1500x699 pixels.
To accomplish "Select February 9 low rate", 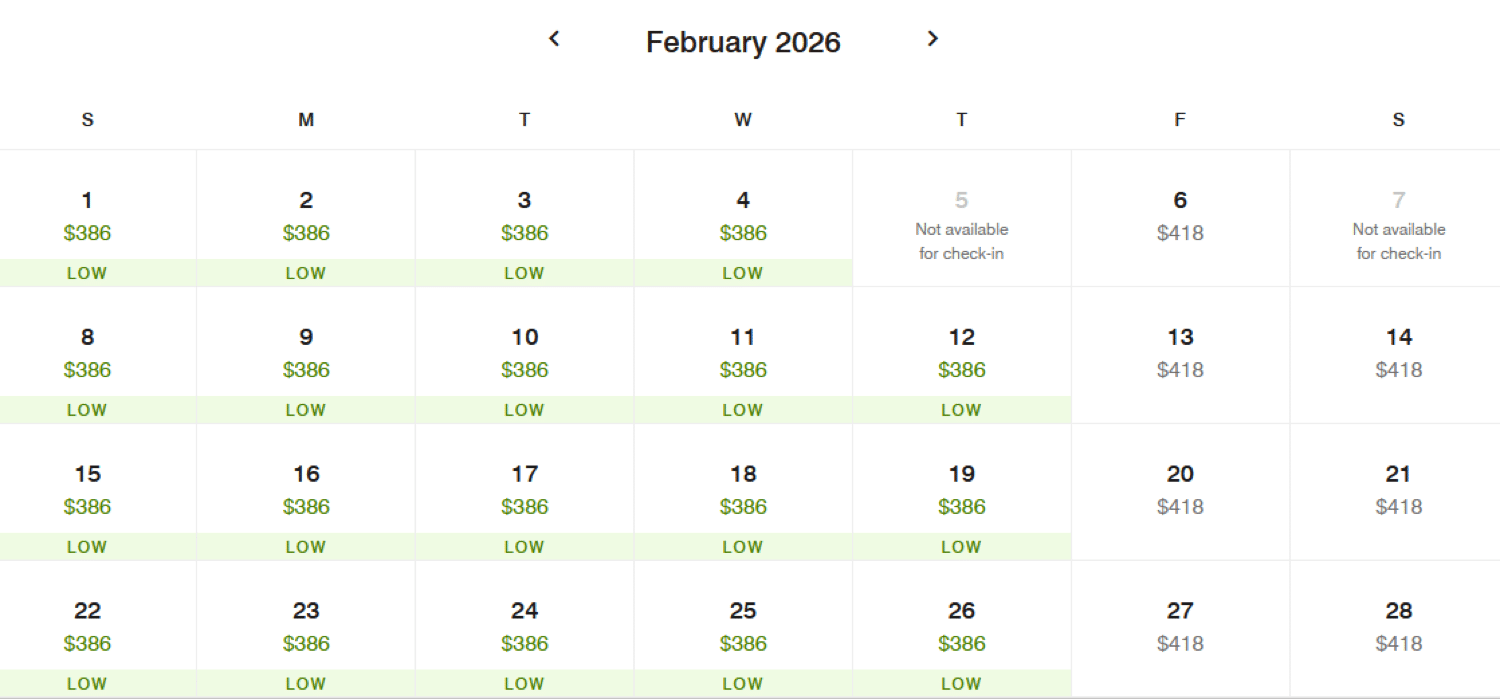I will [306, 355].
